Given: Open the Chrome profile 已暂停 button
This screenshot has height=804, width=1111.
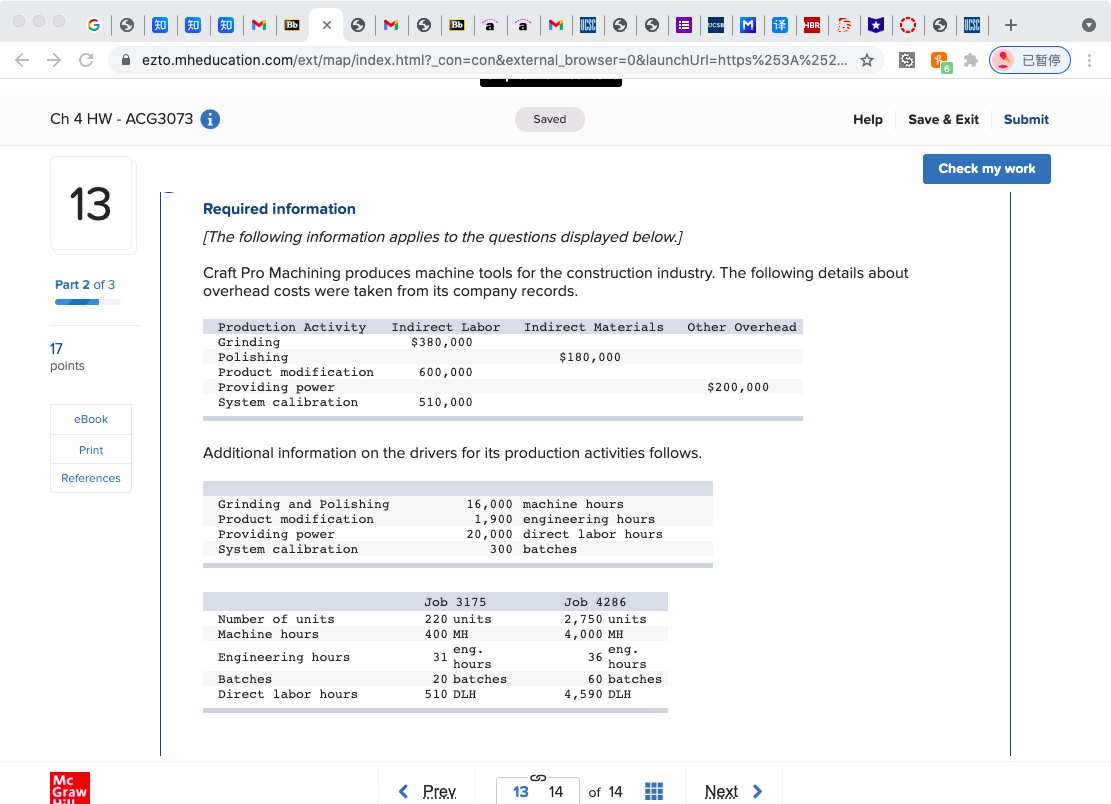Looking at the screenshot, I should point(1030,60).
